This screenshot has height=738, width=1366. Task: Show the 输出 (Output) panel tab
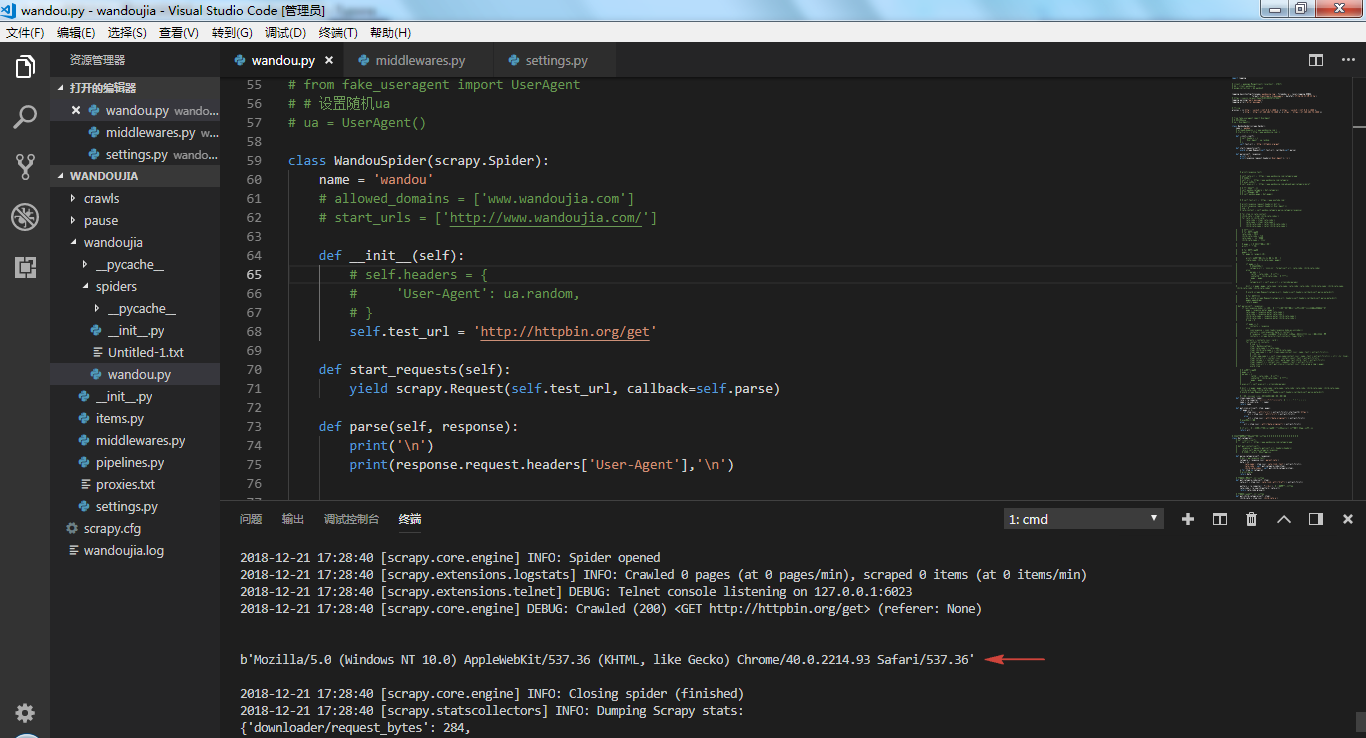tap(293, 519)
